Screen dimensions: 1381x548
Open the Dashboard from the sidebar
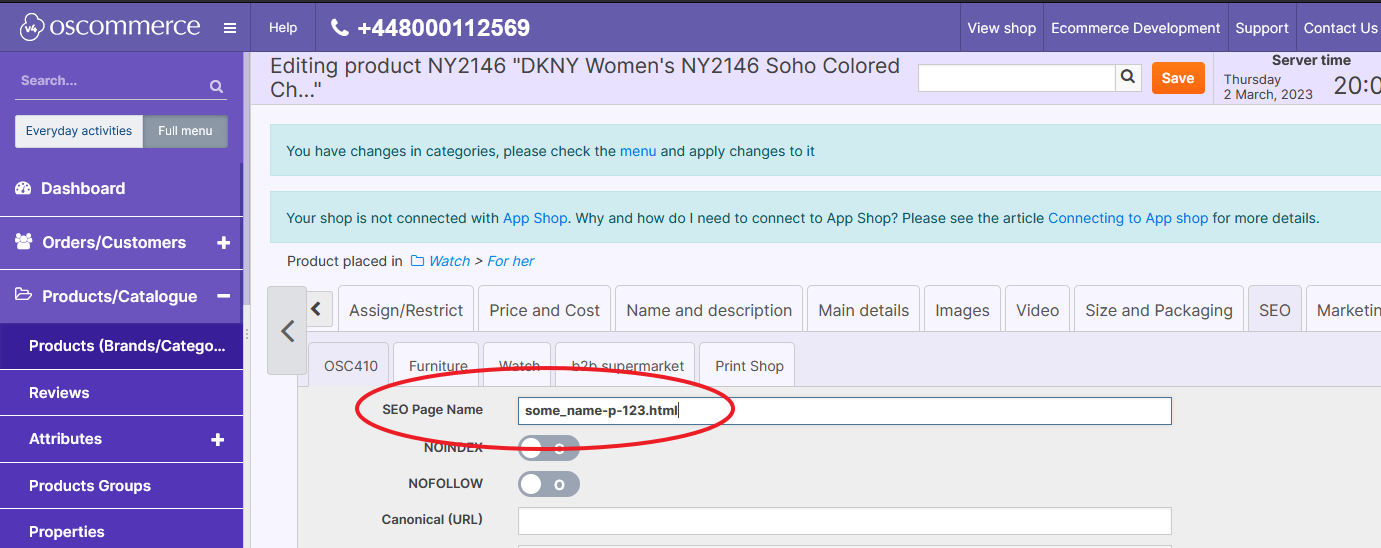coord(83,188)
